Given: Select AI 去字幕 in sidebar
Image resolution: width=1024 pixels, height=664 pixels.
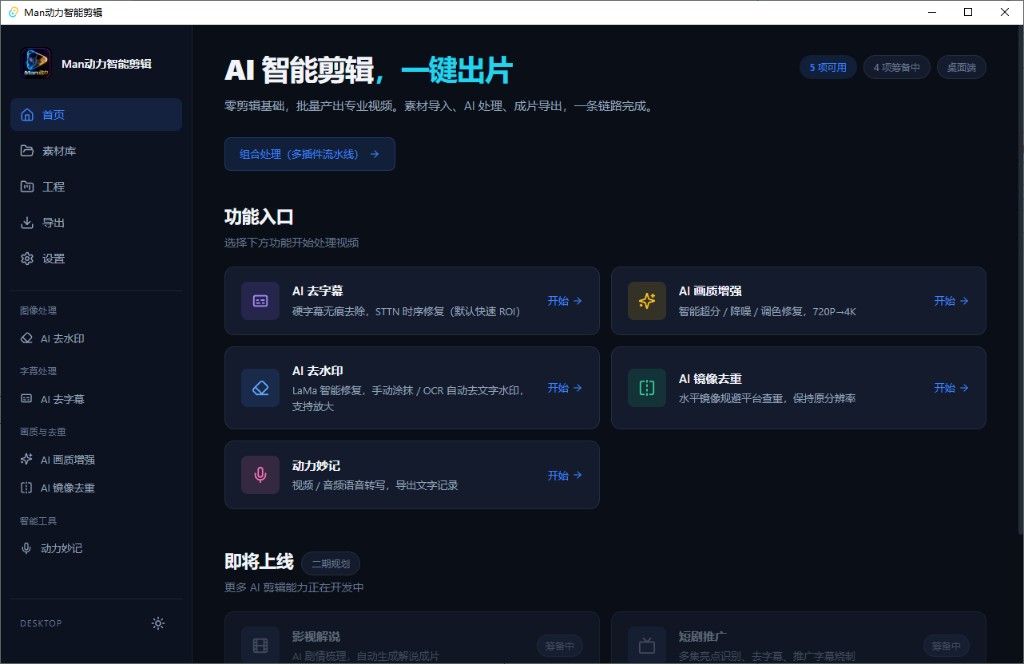Looking at the screenshot, I should [96, 399].
